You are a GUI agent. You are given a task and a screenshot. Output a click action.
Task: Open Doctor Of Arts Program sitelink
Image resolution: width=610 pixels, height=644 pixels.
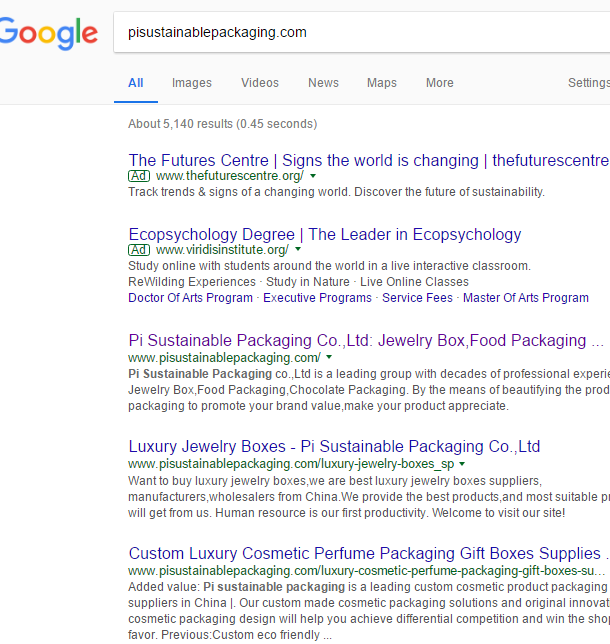pos(190,298)
